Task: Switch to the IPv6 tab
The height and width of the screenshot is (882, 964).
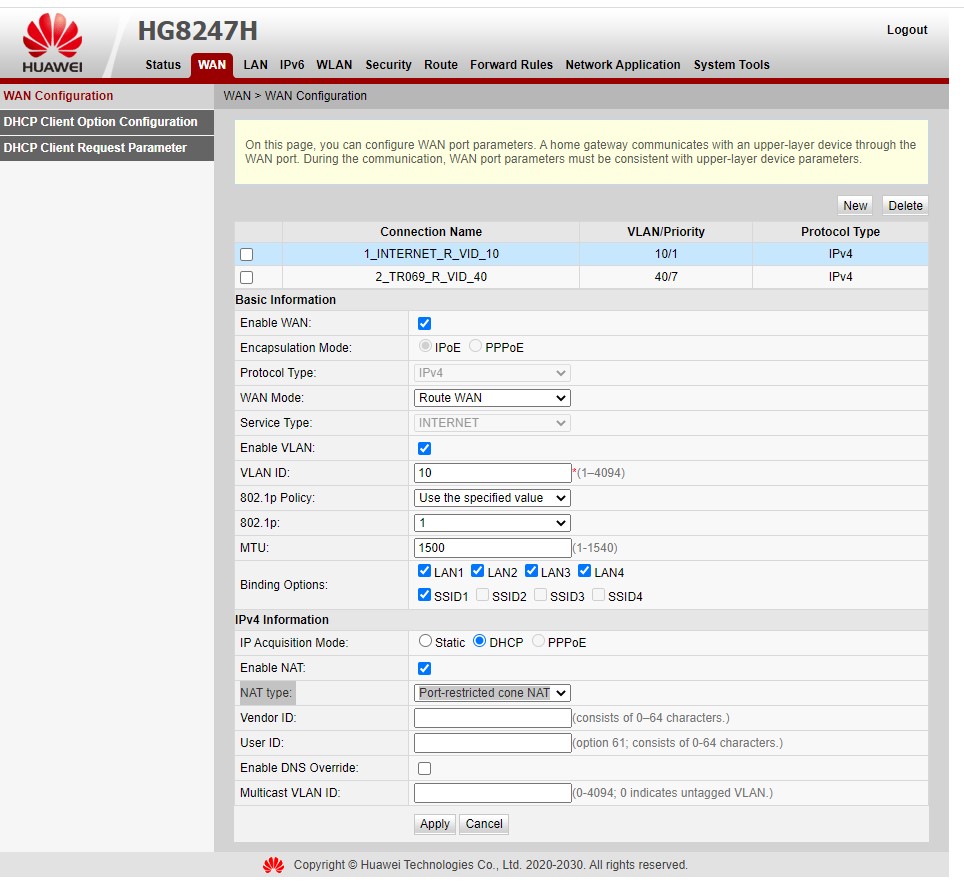Action: (x=292, y=65)
